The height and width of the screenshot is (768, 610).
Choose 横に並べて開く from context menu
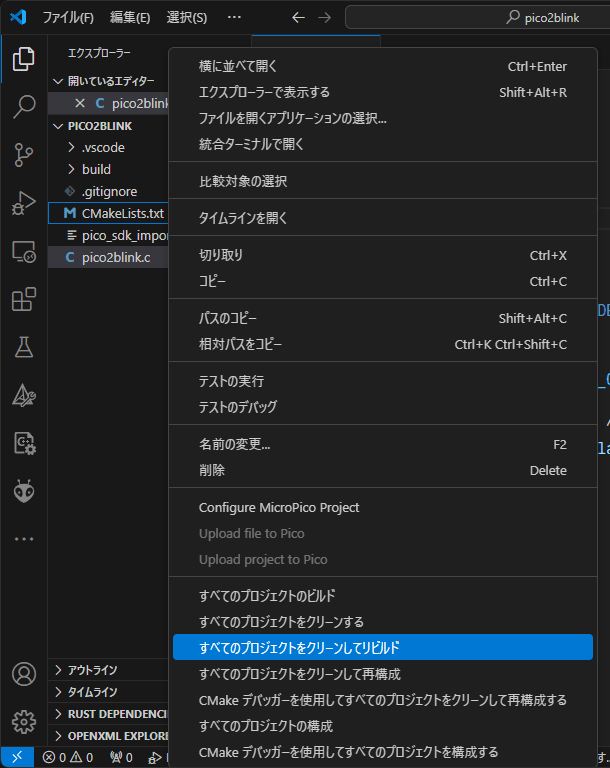pos(383,66)
